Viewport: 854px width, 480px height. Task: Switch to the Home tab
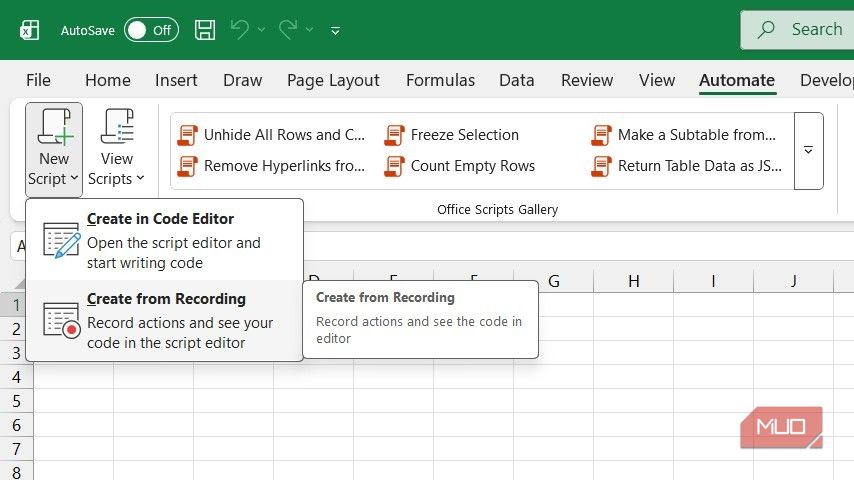tap(108, 80)
